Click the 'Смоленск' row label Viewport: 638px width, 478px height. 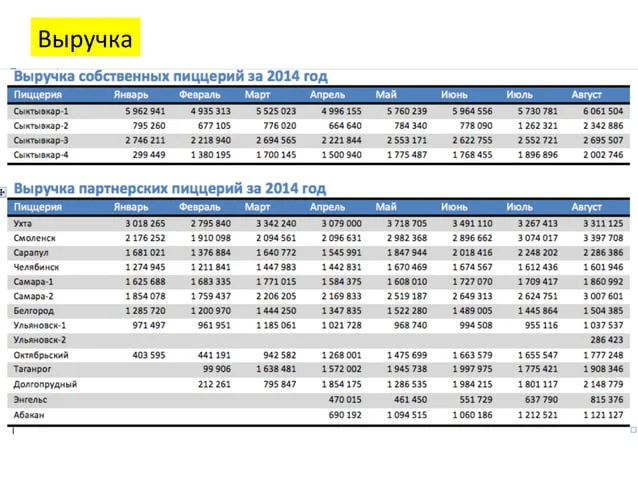[34, 238]
